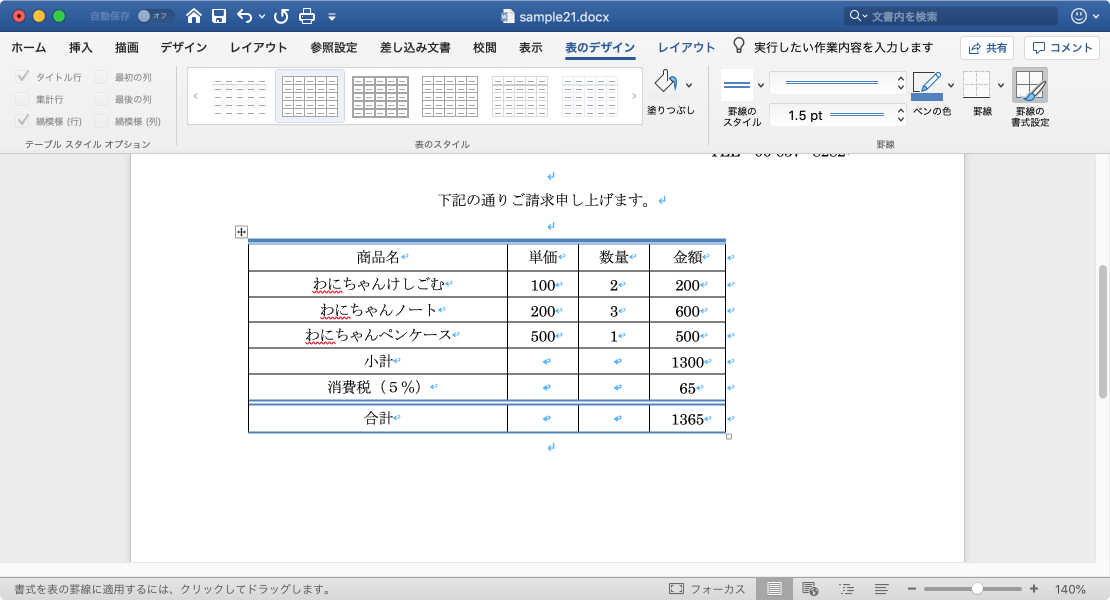Open the quick access toolbar customize dropdown
The width and height of the screenshot is (1110, 600).
[x=332, y=16]
